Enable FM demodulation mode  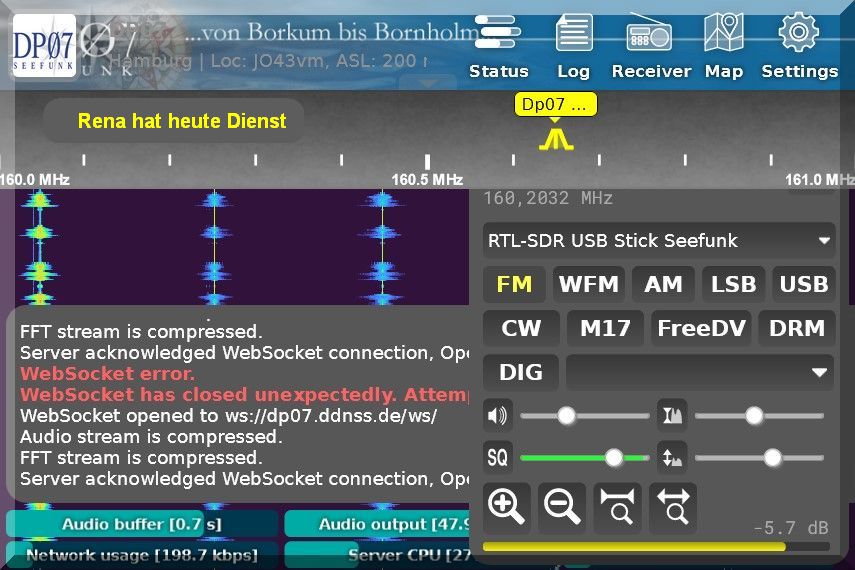point(514,284)
